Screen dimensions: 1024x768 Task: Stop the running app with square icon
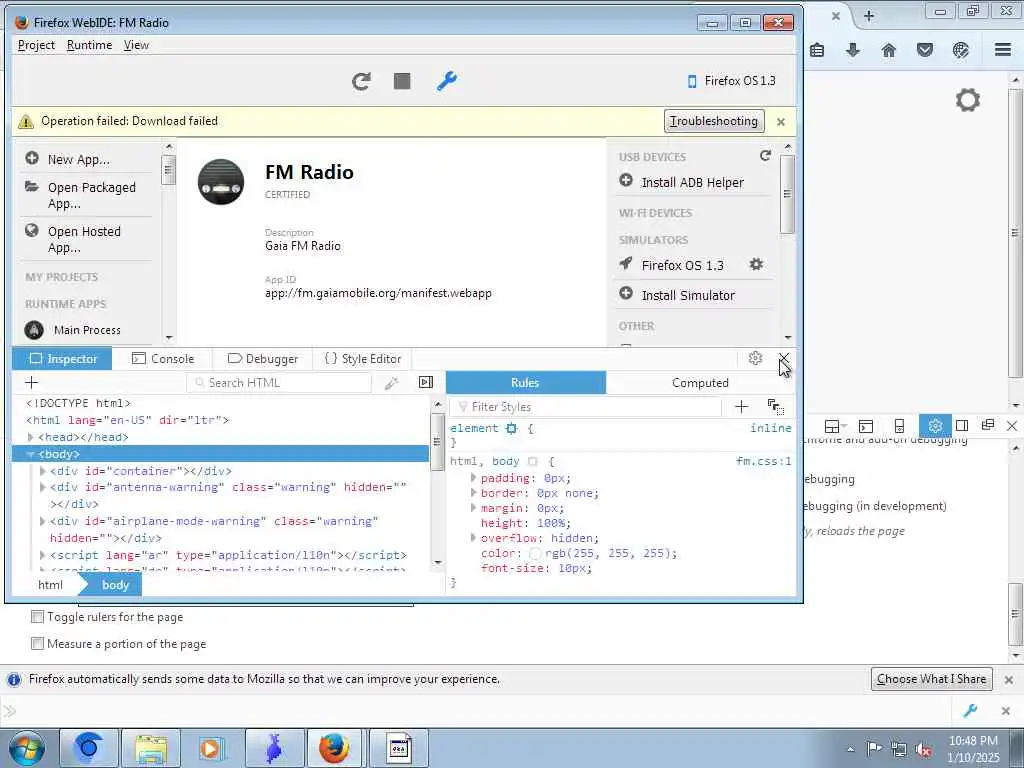tap(402, 81)
